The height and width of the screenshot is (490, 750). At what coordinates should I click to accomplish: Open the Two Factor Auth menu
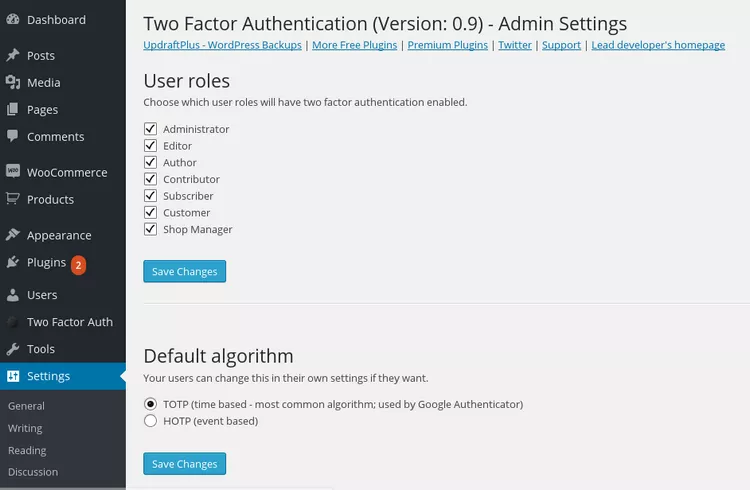pos(69,322)
